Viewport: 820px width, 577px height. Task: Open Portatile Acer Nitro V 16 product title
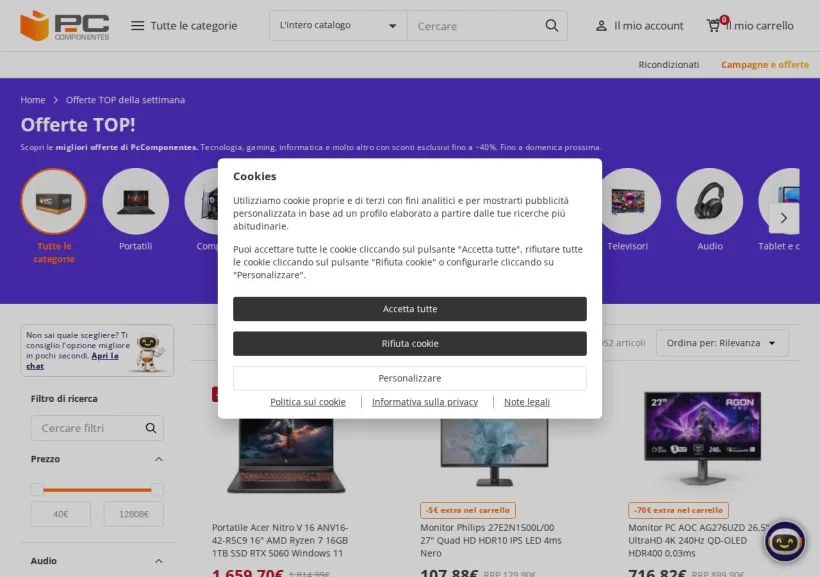(x=280, y=540)
